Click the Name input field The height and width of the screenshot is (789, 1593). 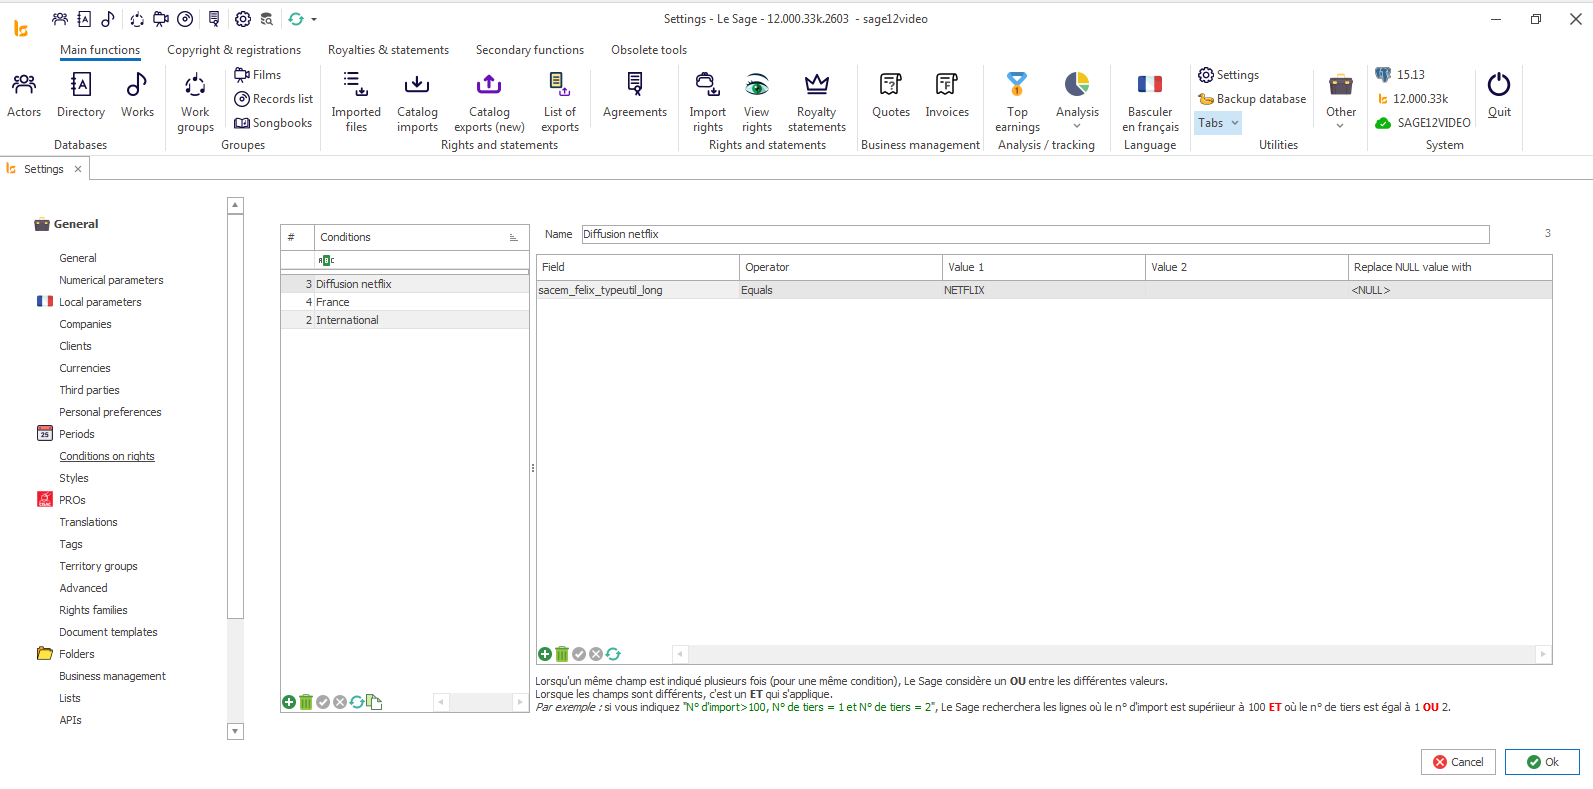point(1035,234)
